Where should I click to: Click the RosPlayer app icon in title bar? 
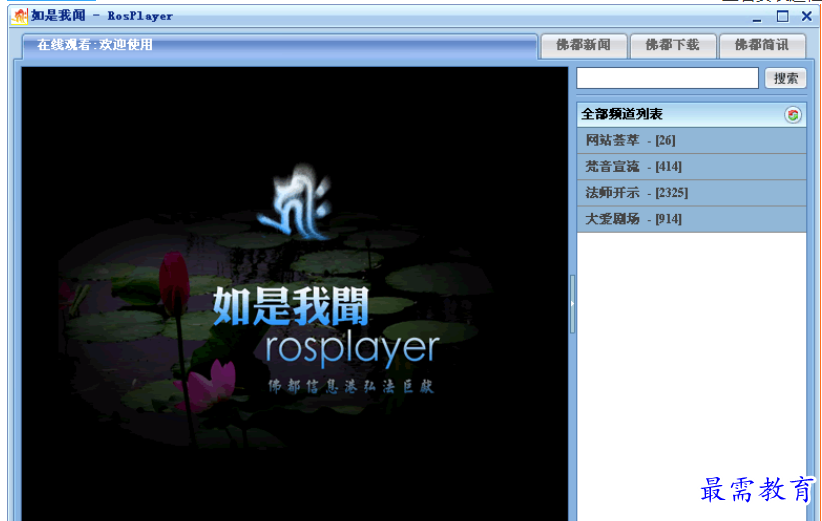point(19,16)
